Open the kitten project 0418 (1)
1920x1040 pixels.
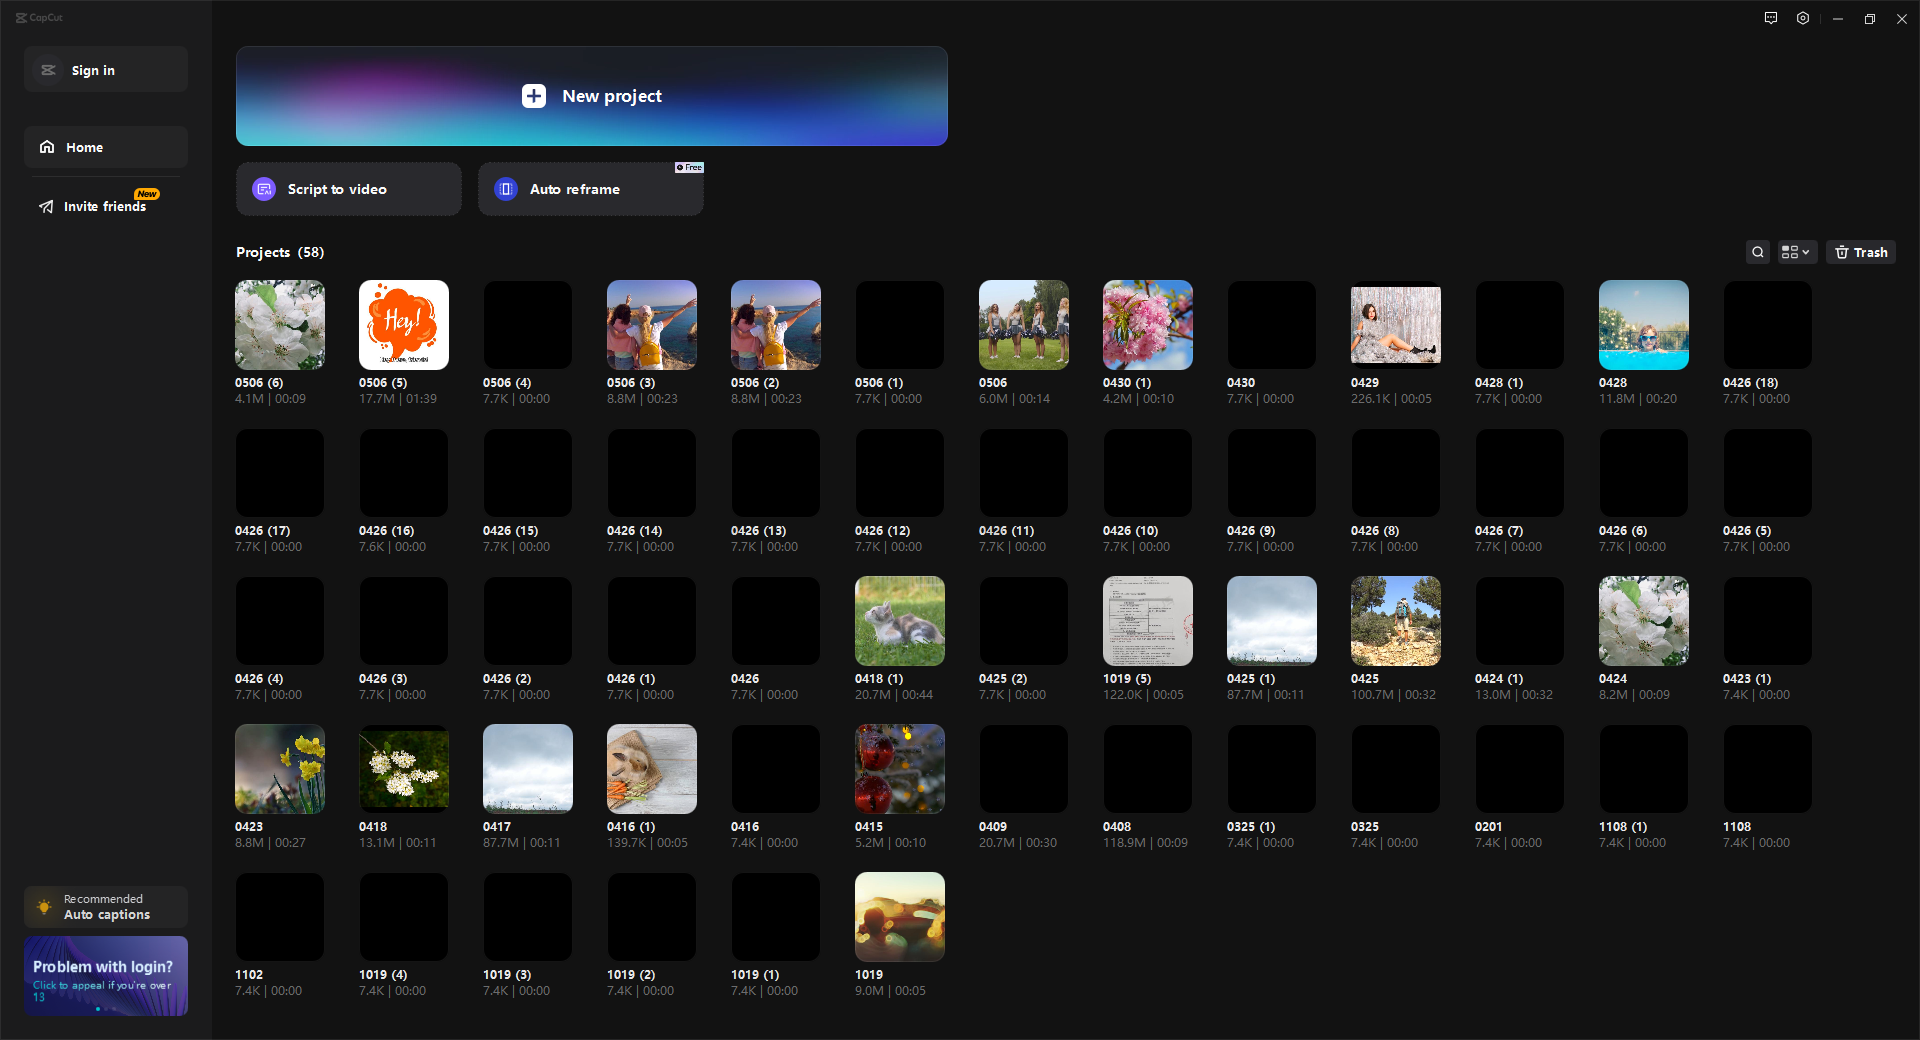[x=899, y=620]
